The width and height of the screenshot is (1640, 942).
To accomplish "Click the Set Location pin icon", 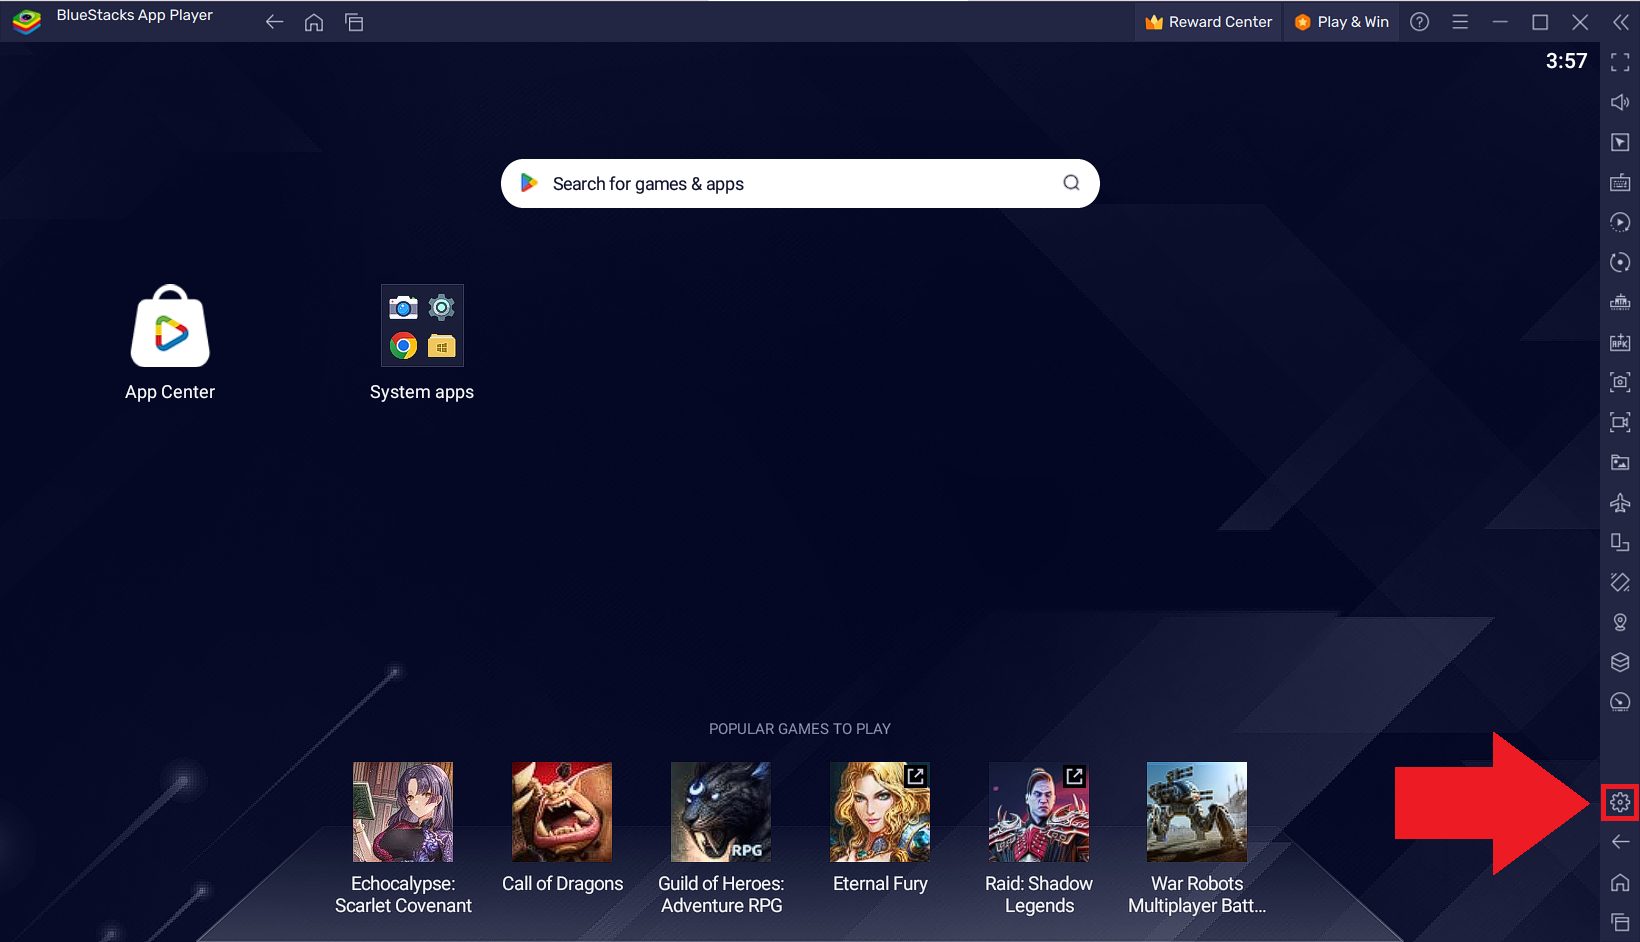I will pyautogui.click(x=1620, y=622).
